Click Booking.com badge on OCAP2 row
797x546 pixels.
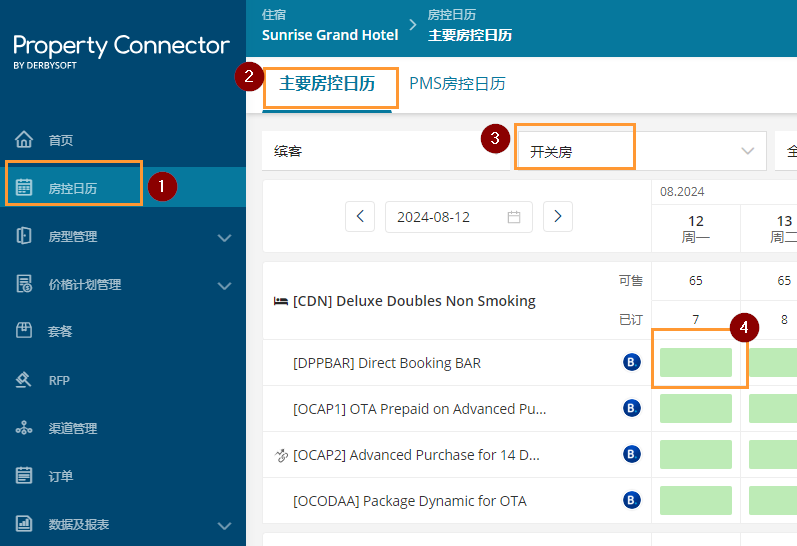(632, 454)
